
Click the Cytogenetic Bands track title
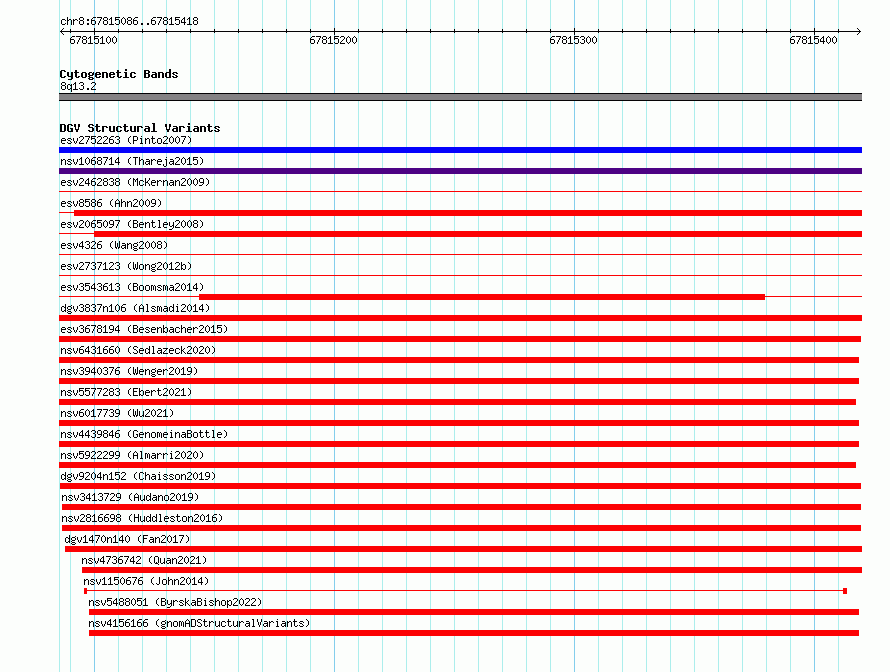point(119,74)
